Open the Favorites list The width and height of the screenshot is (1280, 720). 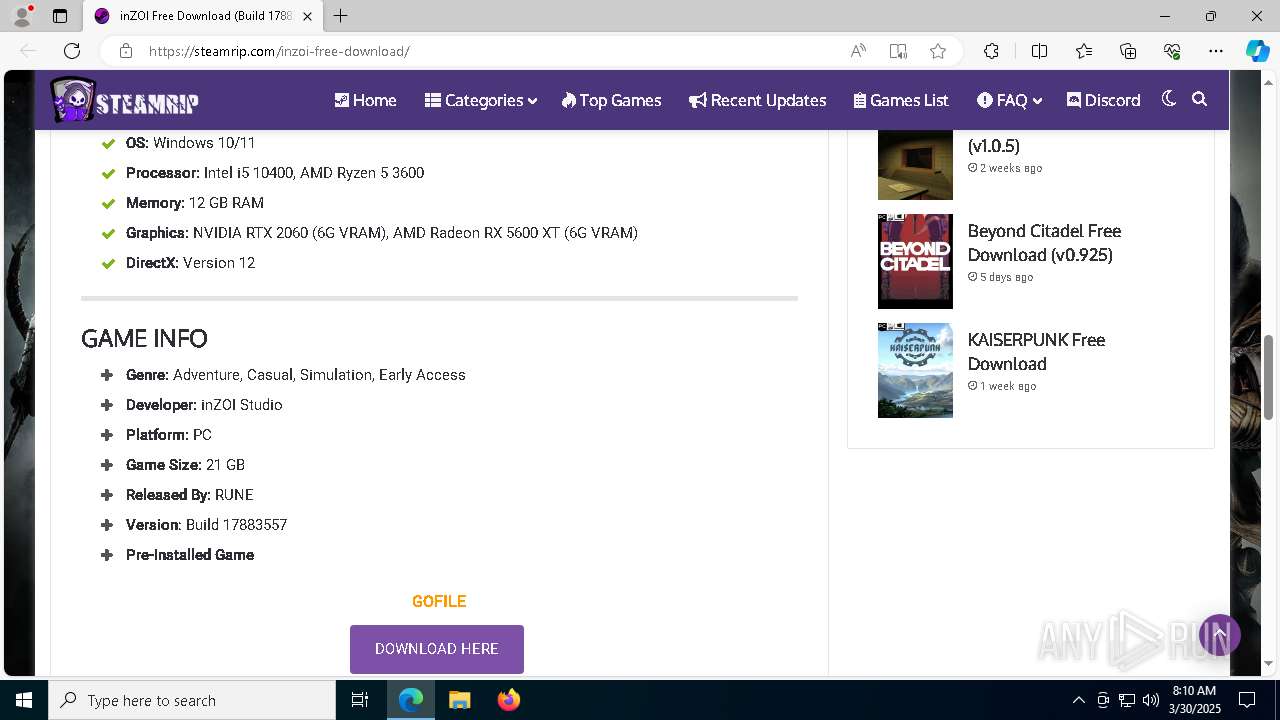[1084, 51]
